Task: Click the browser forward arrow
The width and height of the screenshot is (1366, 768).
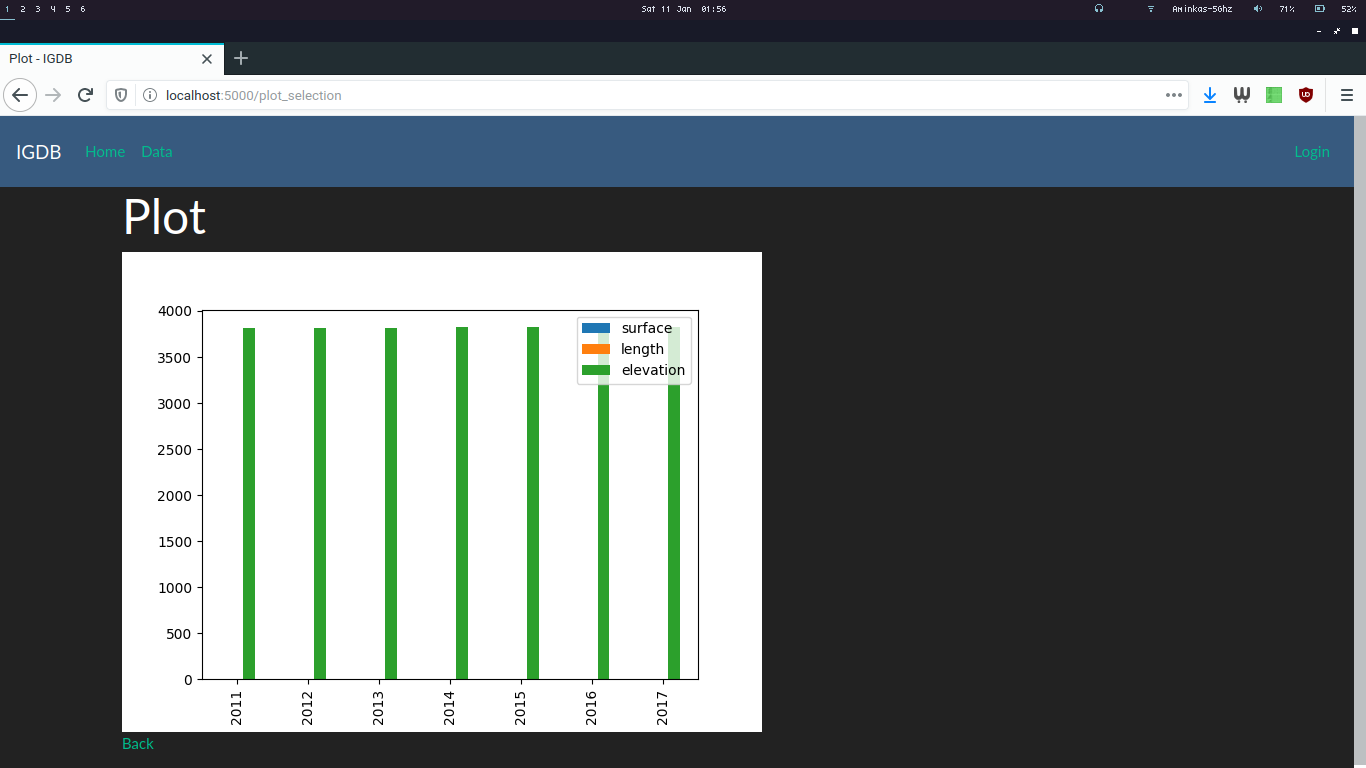Action: pyautogui.click(x=53, y=95)
